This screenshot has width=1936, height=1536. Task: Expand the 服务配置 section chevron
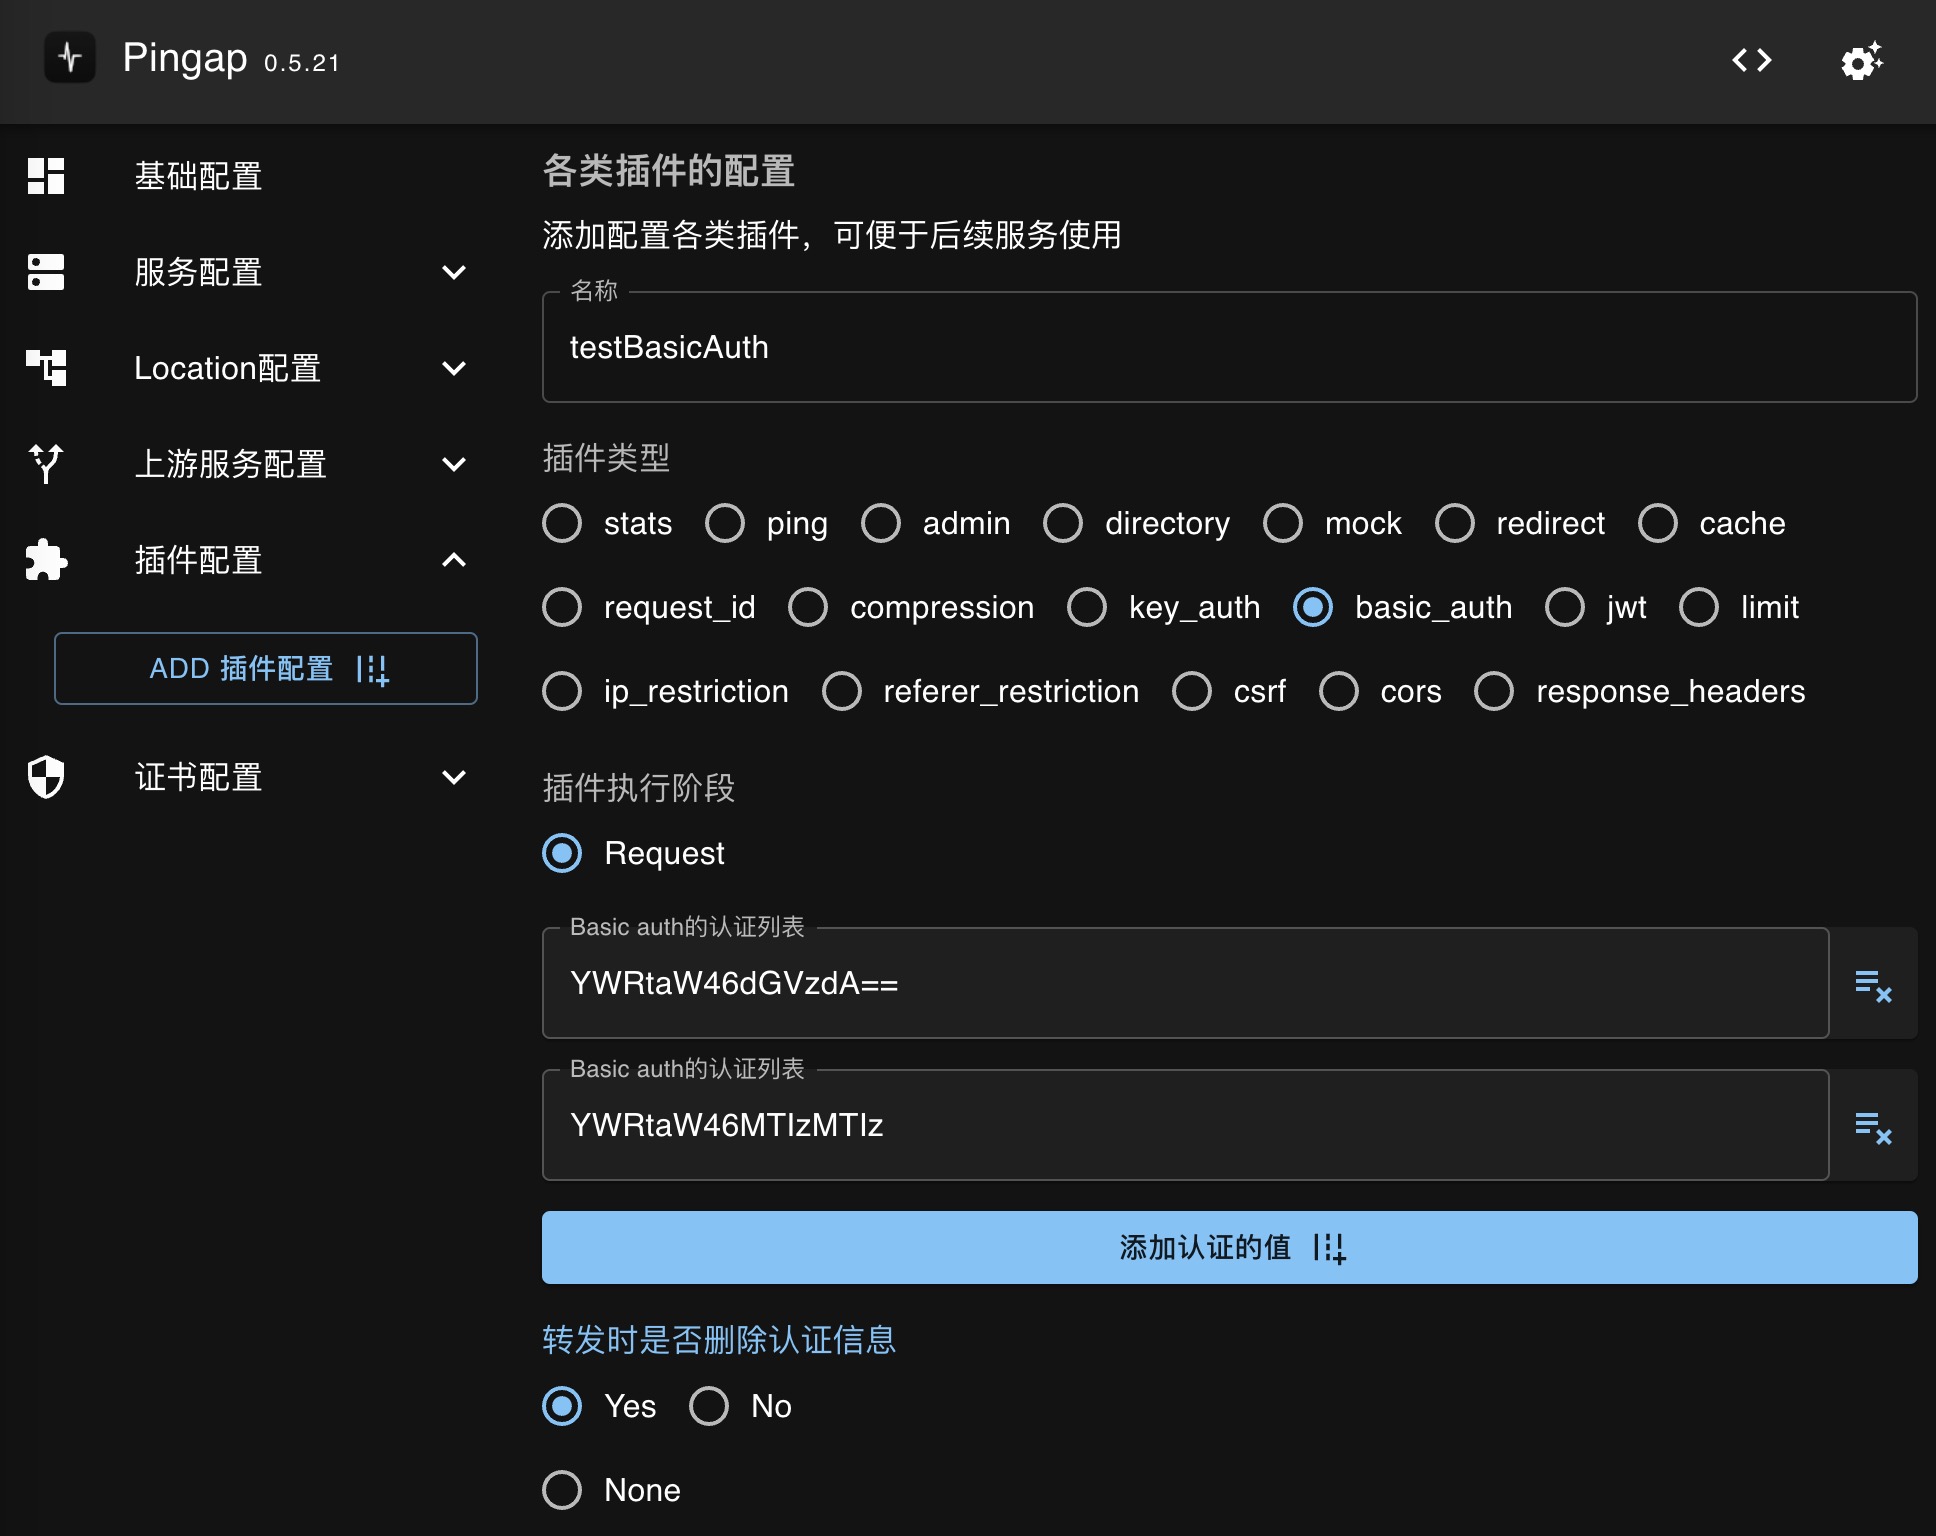(454, 272)
